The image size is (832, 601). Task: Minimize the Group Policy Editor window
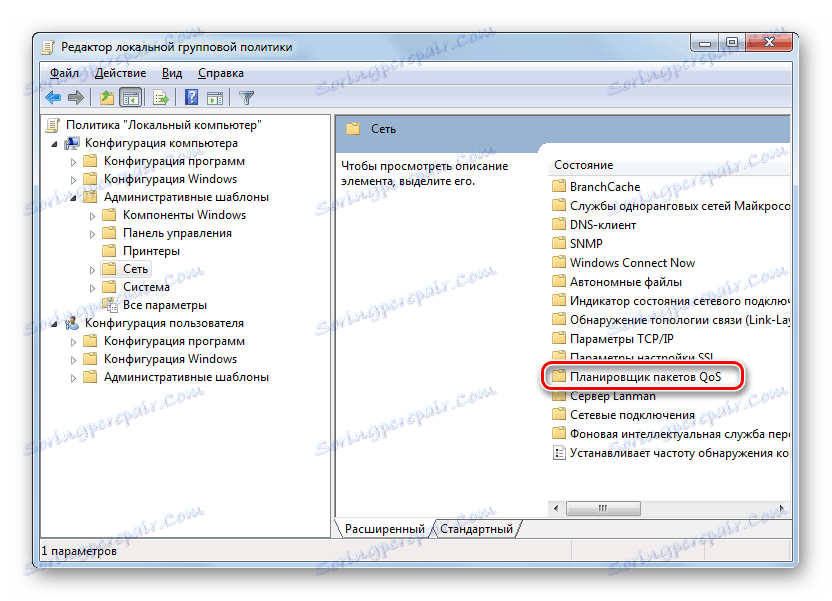tap(705, 43)
